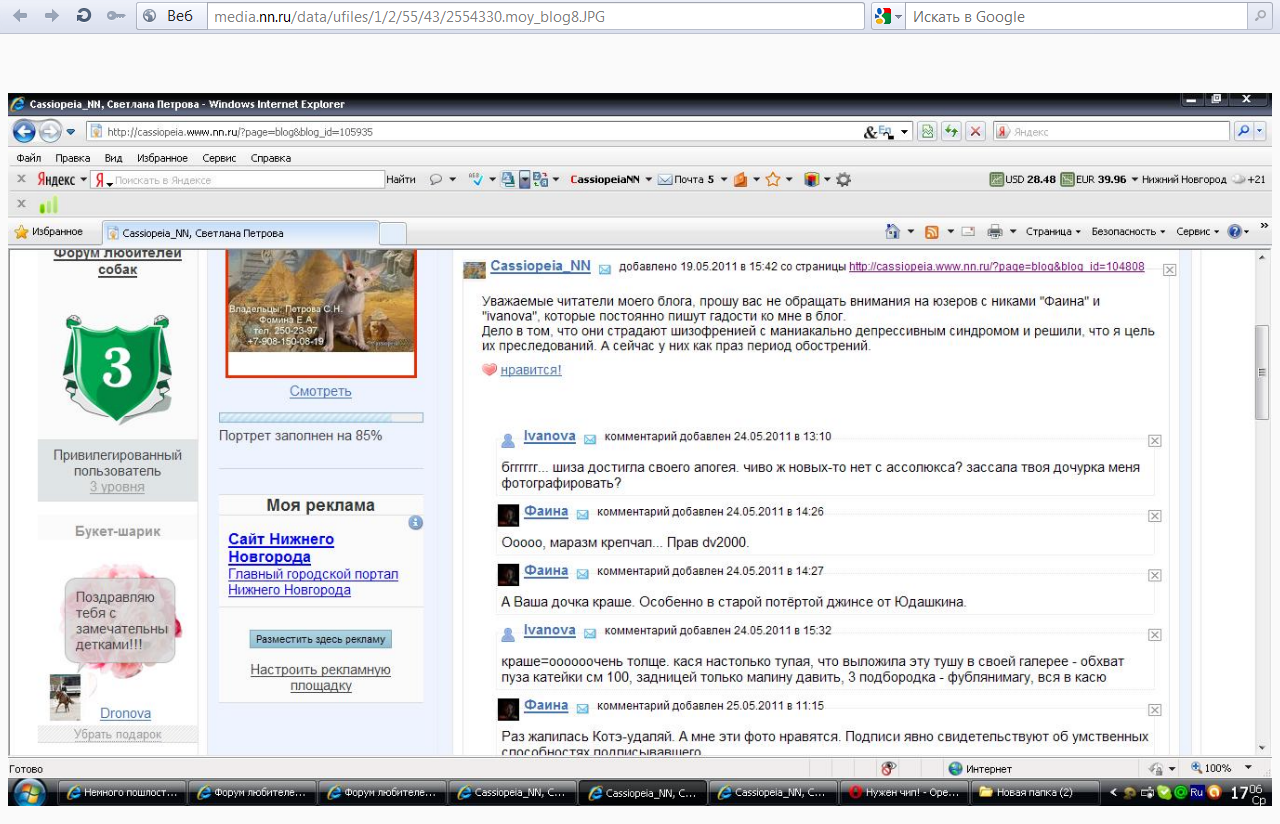Screen dimensions: 1280x824
Task: Click the magnifier search button in IE
Action: pyautogui.click(x=1243, y=131)
